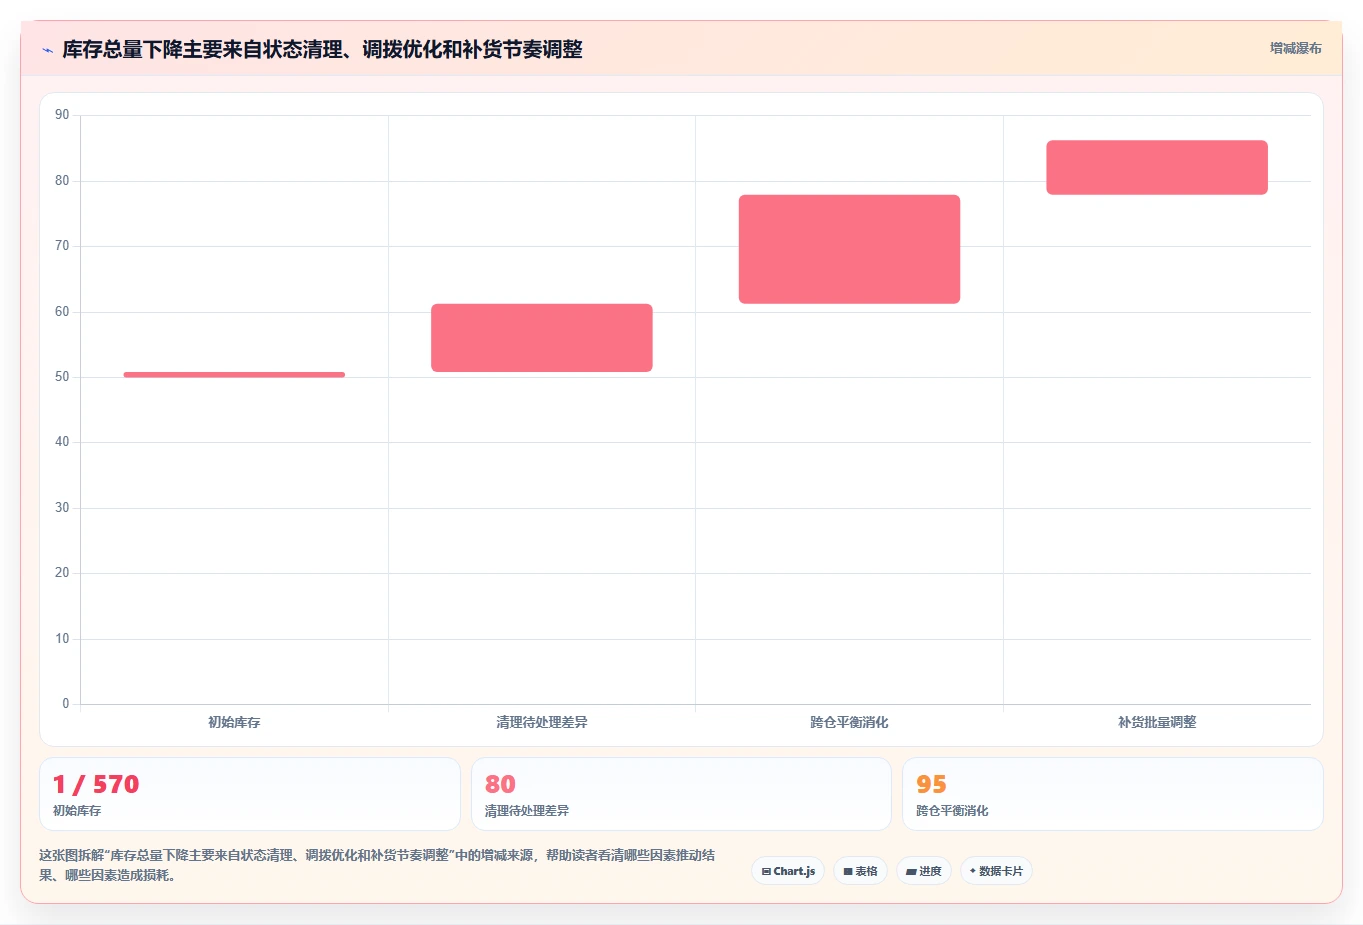
Task: Click the 表格 chip
Action: [860, 871]
